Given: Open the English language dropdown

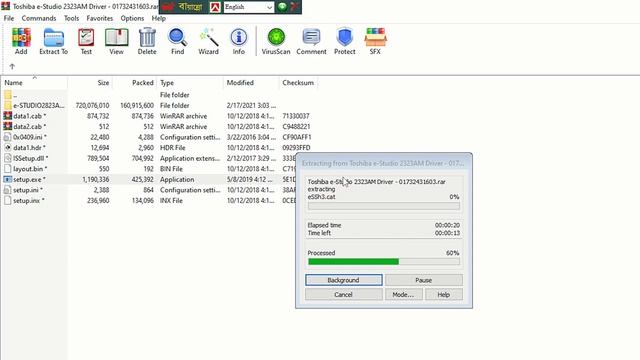Looking at the screenshot, I should click(249, 7).
